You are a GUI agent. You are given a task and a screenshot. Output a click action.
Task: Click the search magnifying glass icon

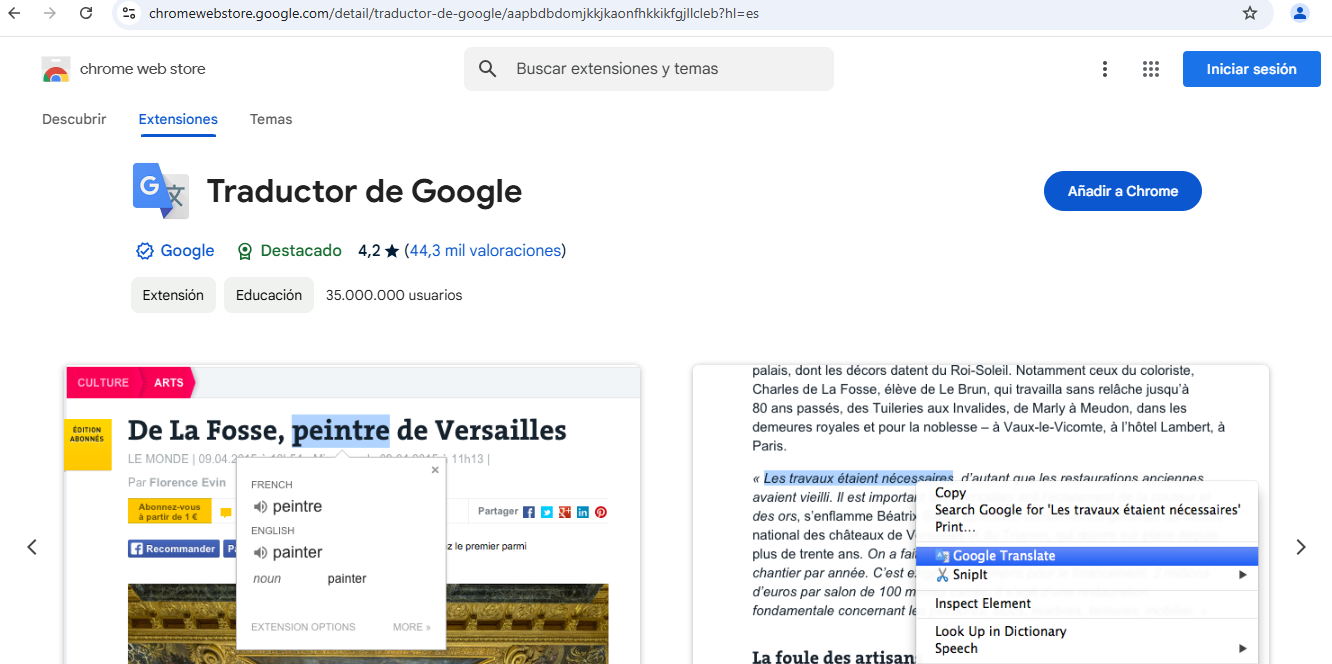click(x=487, y=69)
